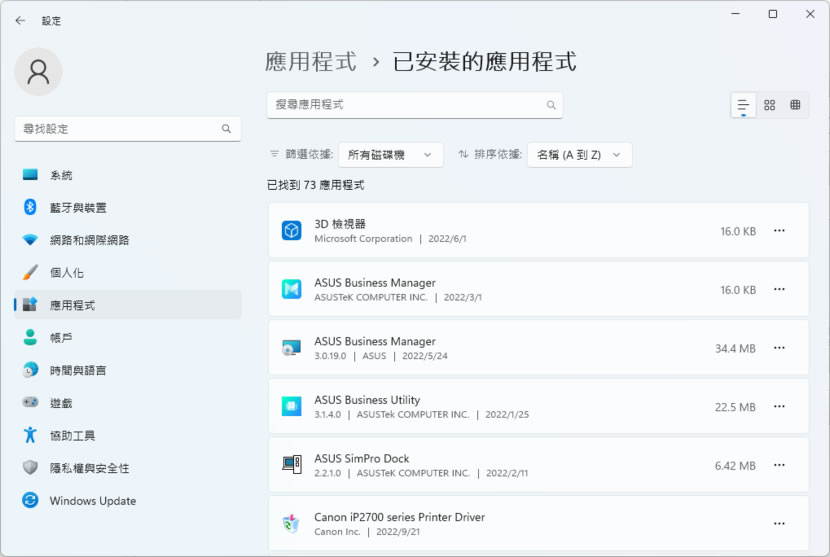830x557 pixels.
Task: Click the 已找到 73 應用程式 count text
Action: coord(315,185)
